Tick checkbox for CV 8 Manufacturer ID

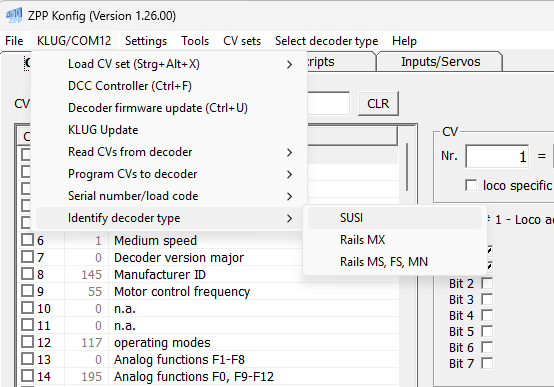pyautogui.click(x=27, y=274)
